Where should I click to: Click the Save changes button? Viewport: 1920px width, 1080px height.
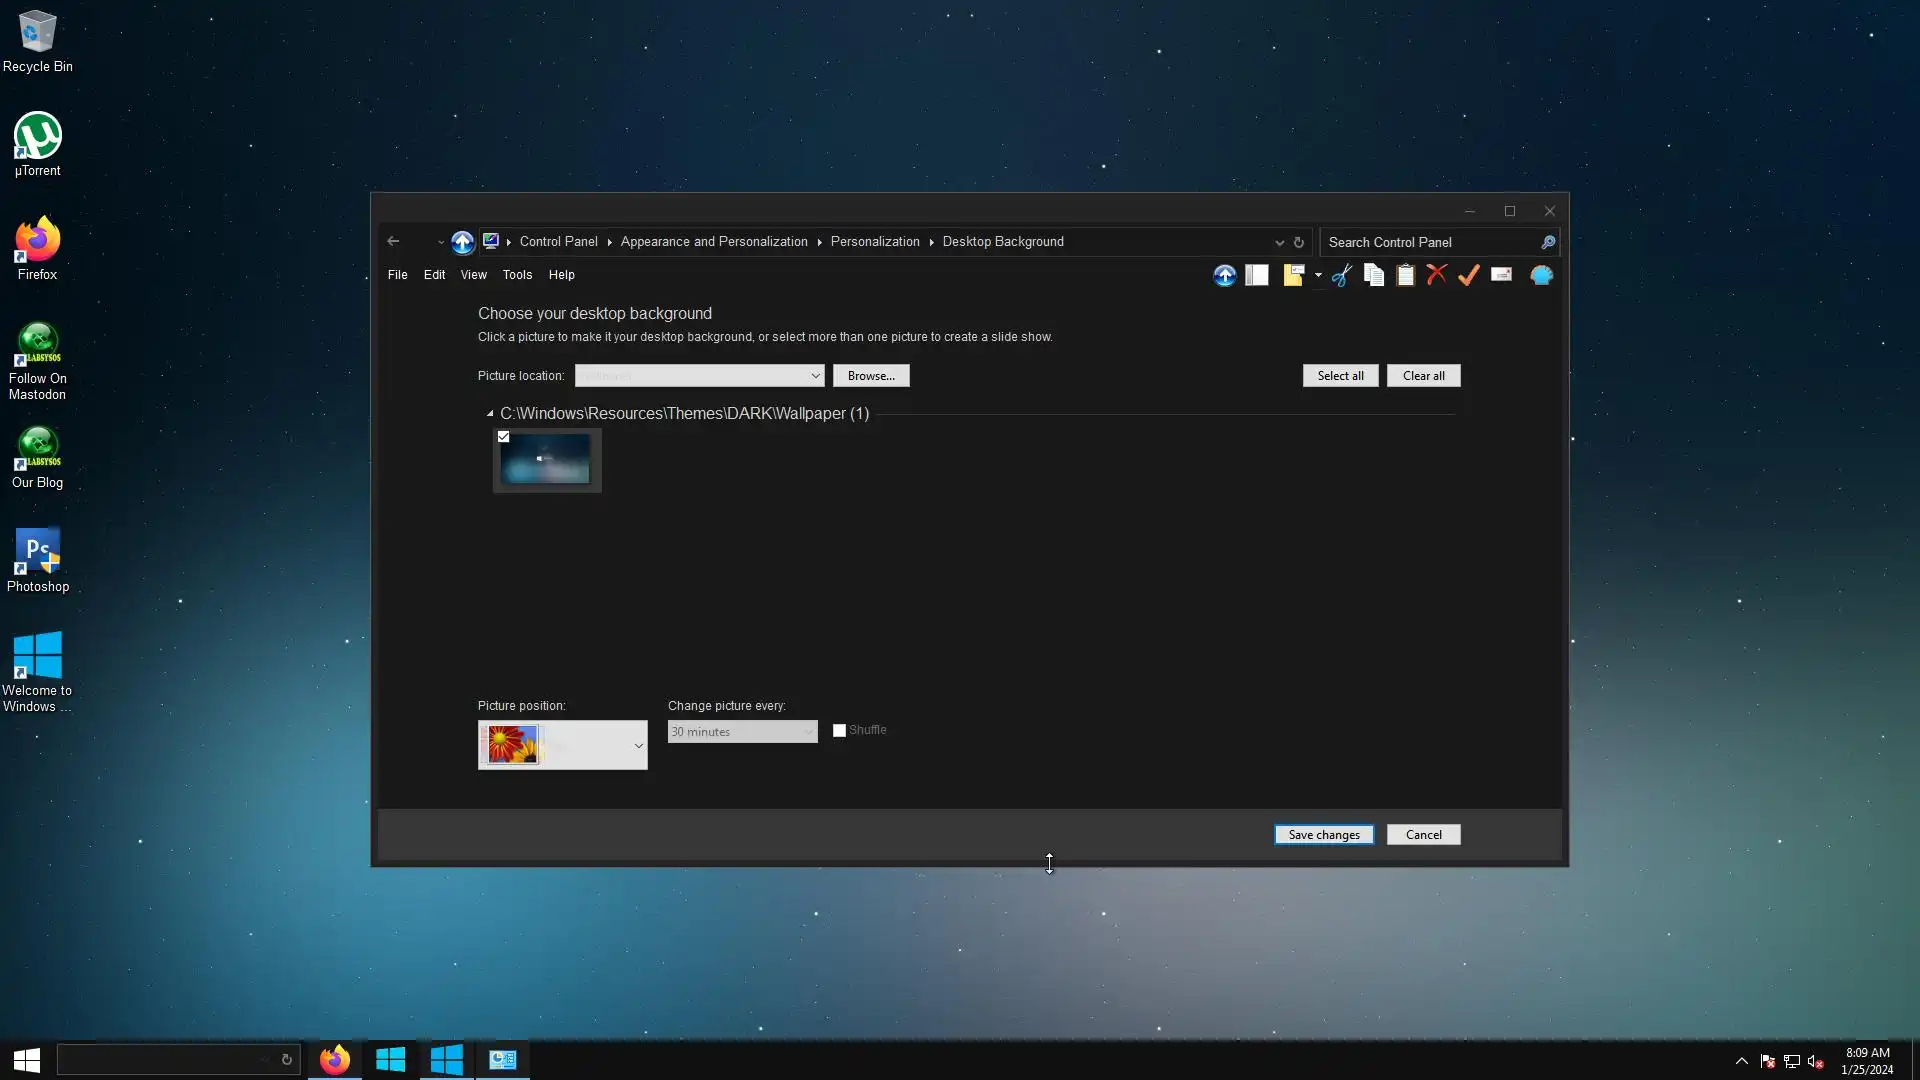1323,835
